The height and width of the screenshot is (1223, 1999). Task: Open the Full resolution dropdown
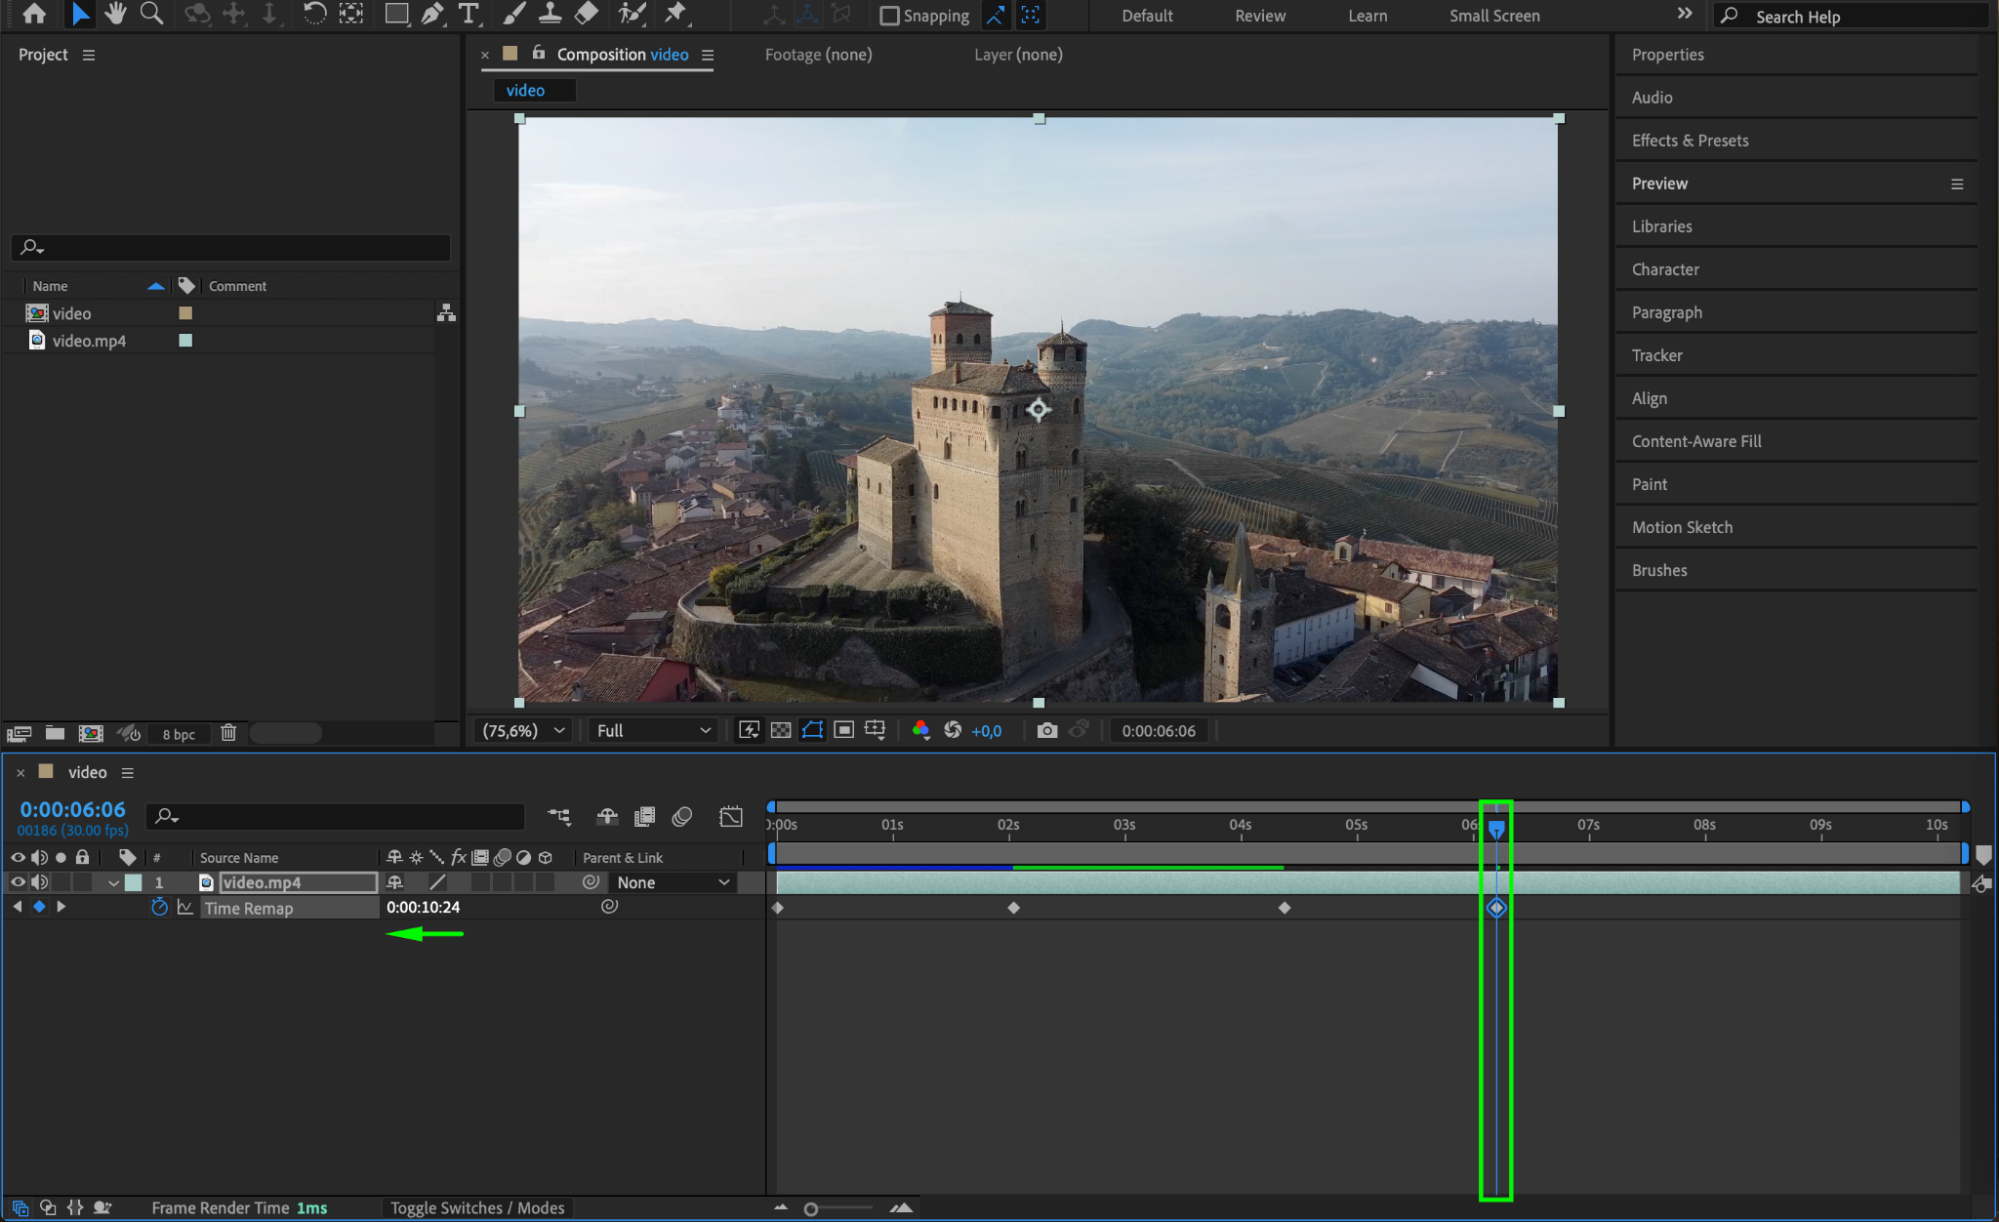[653, 731]
